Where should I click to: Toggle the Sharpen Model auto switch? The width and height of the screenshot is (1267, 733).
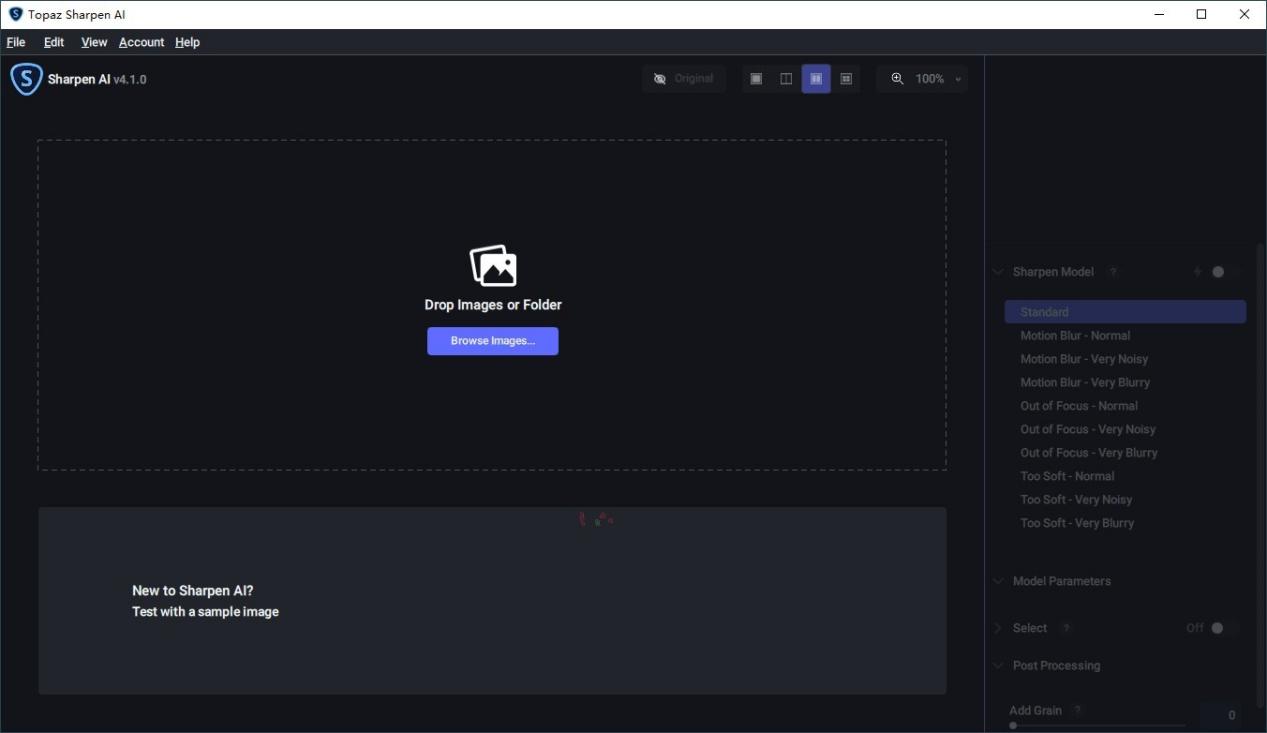1222,272
